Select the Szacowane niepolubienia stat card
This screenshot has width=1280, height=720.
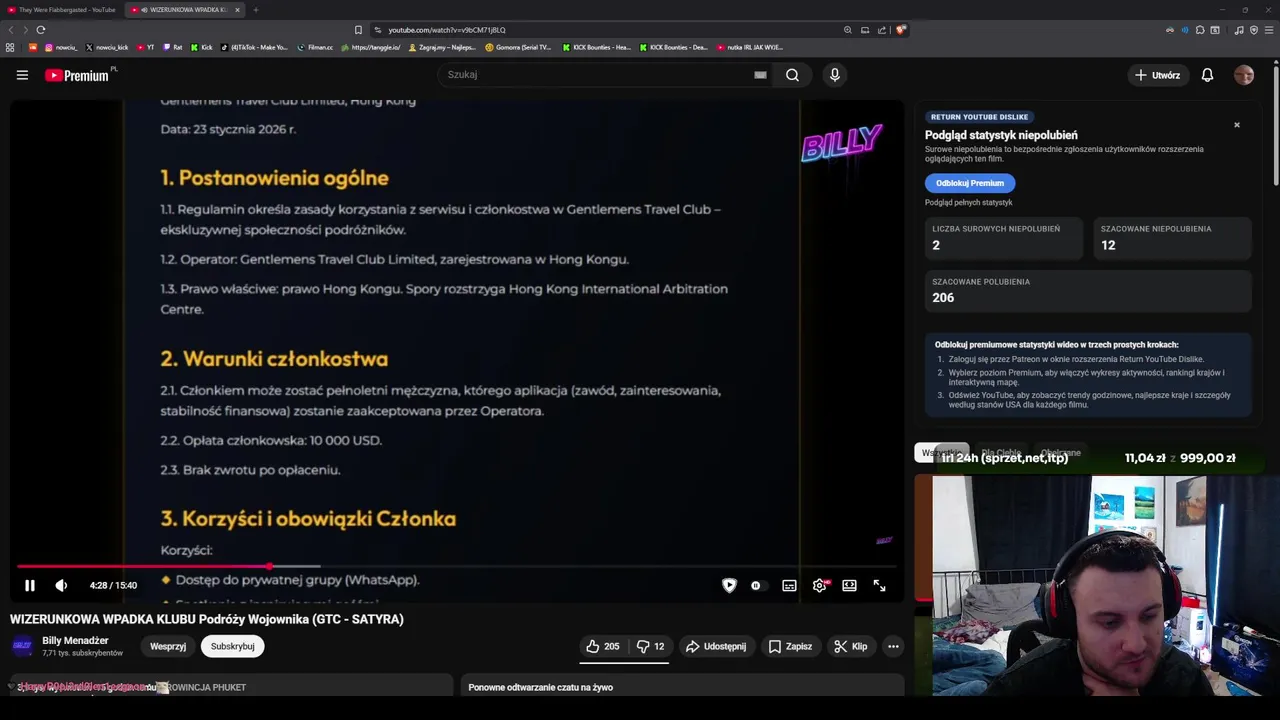point(1172,238)
